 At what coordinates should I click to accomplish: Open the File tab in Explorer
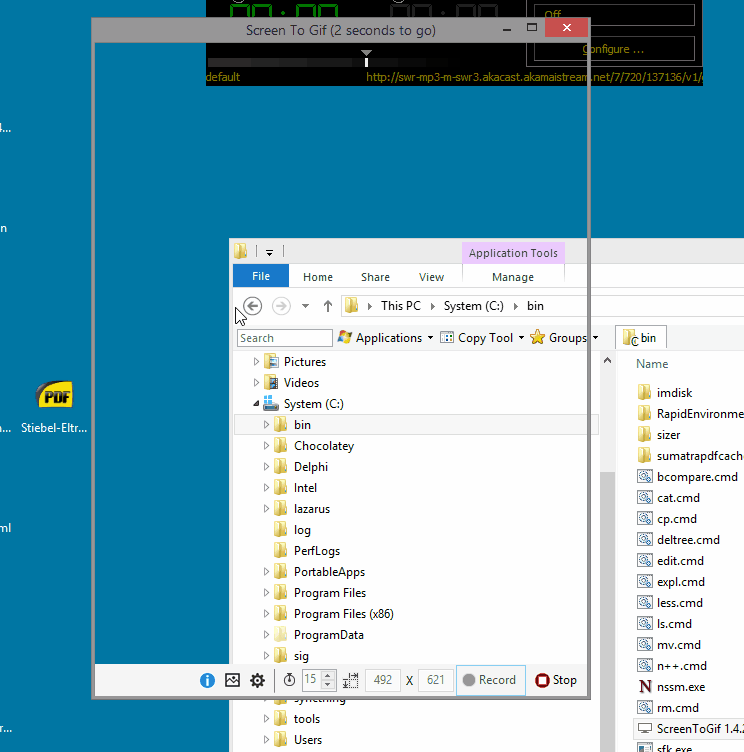(x=261, y=276)
